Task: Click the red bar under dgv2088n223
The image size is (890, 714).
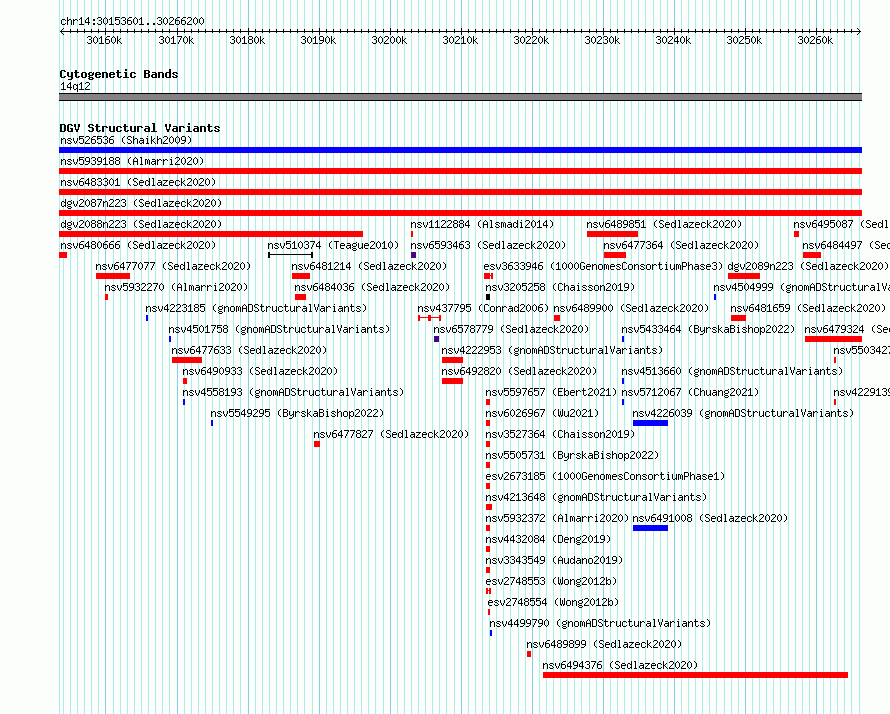Action: pos(211,234)
